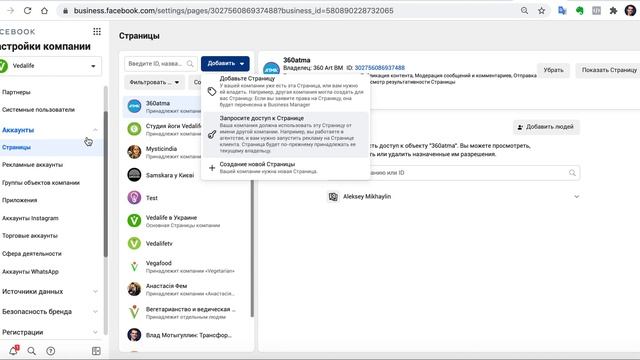This screenshot has height=360, width=640.
Task: Toggle the sidebar layout icon at bottom
Action: coord(96,351)
